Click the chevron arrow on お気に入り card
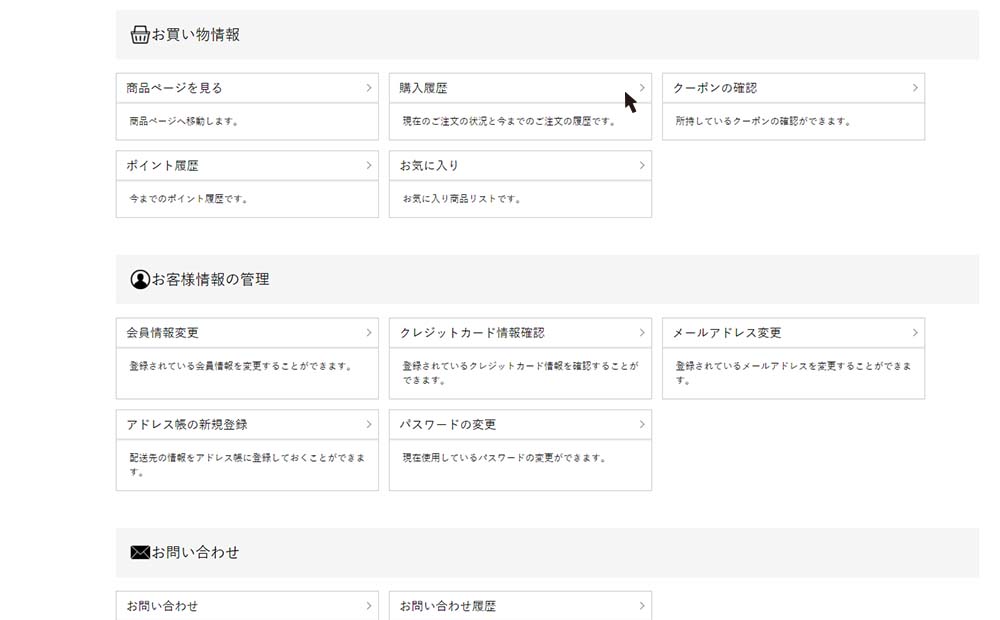1000x620 pixels. point(641,166)
